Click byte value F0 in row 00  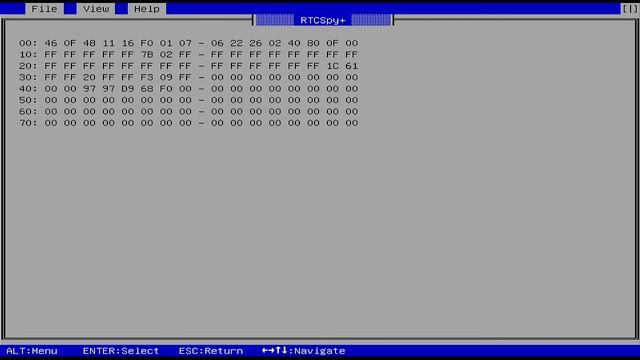point(147,43)
